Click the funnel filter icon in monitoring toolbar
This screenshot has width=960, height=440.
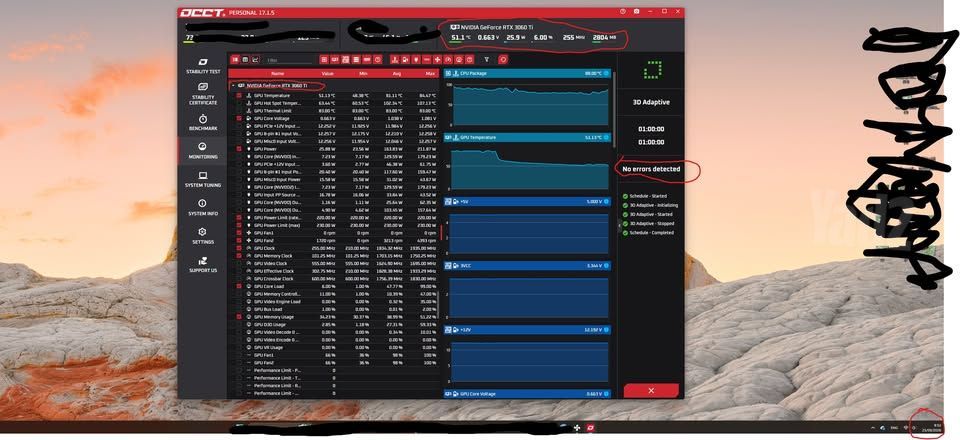tap(487, 59)
